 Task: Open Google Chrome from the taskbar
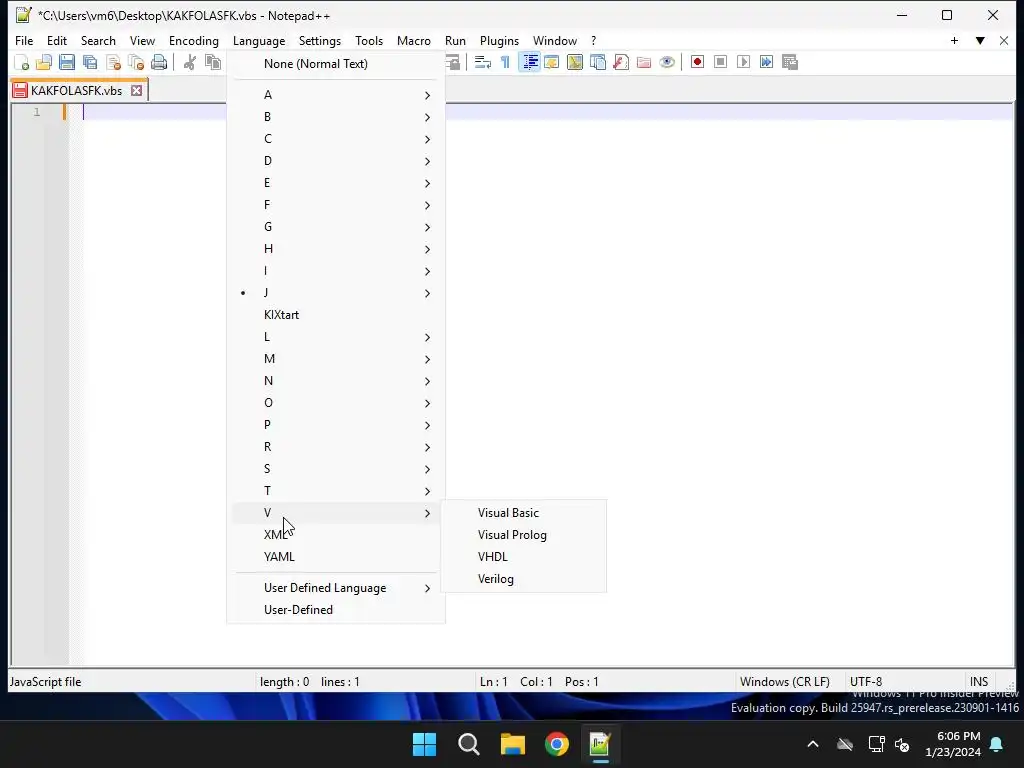tap(556, 744)
